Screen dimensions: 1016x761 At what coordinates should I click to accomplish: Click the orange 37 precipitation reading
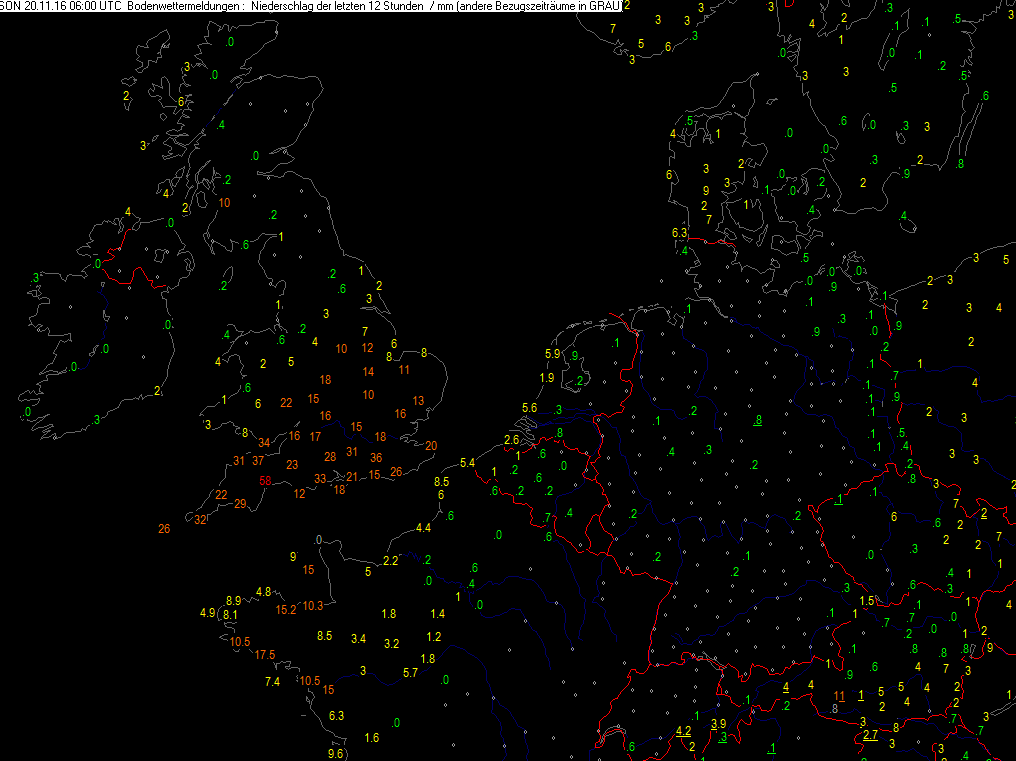click(x=258, y=461)
